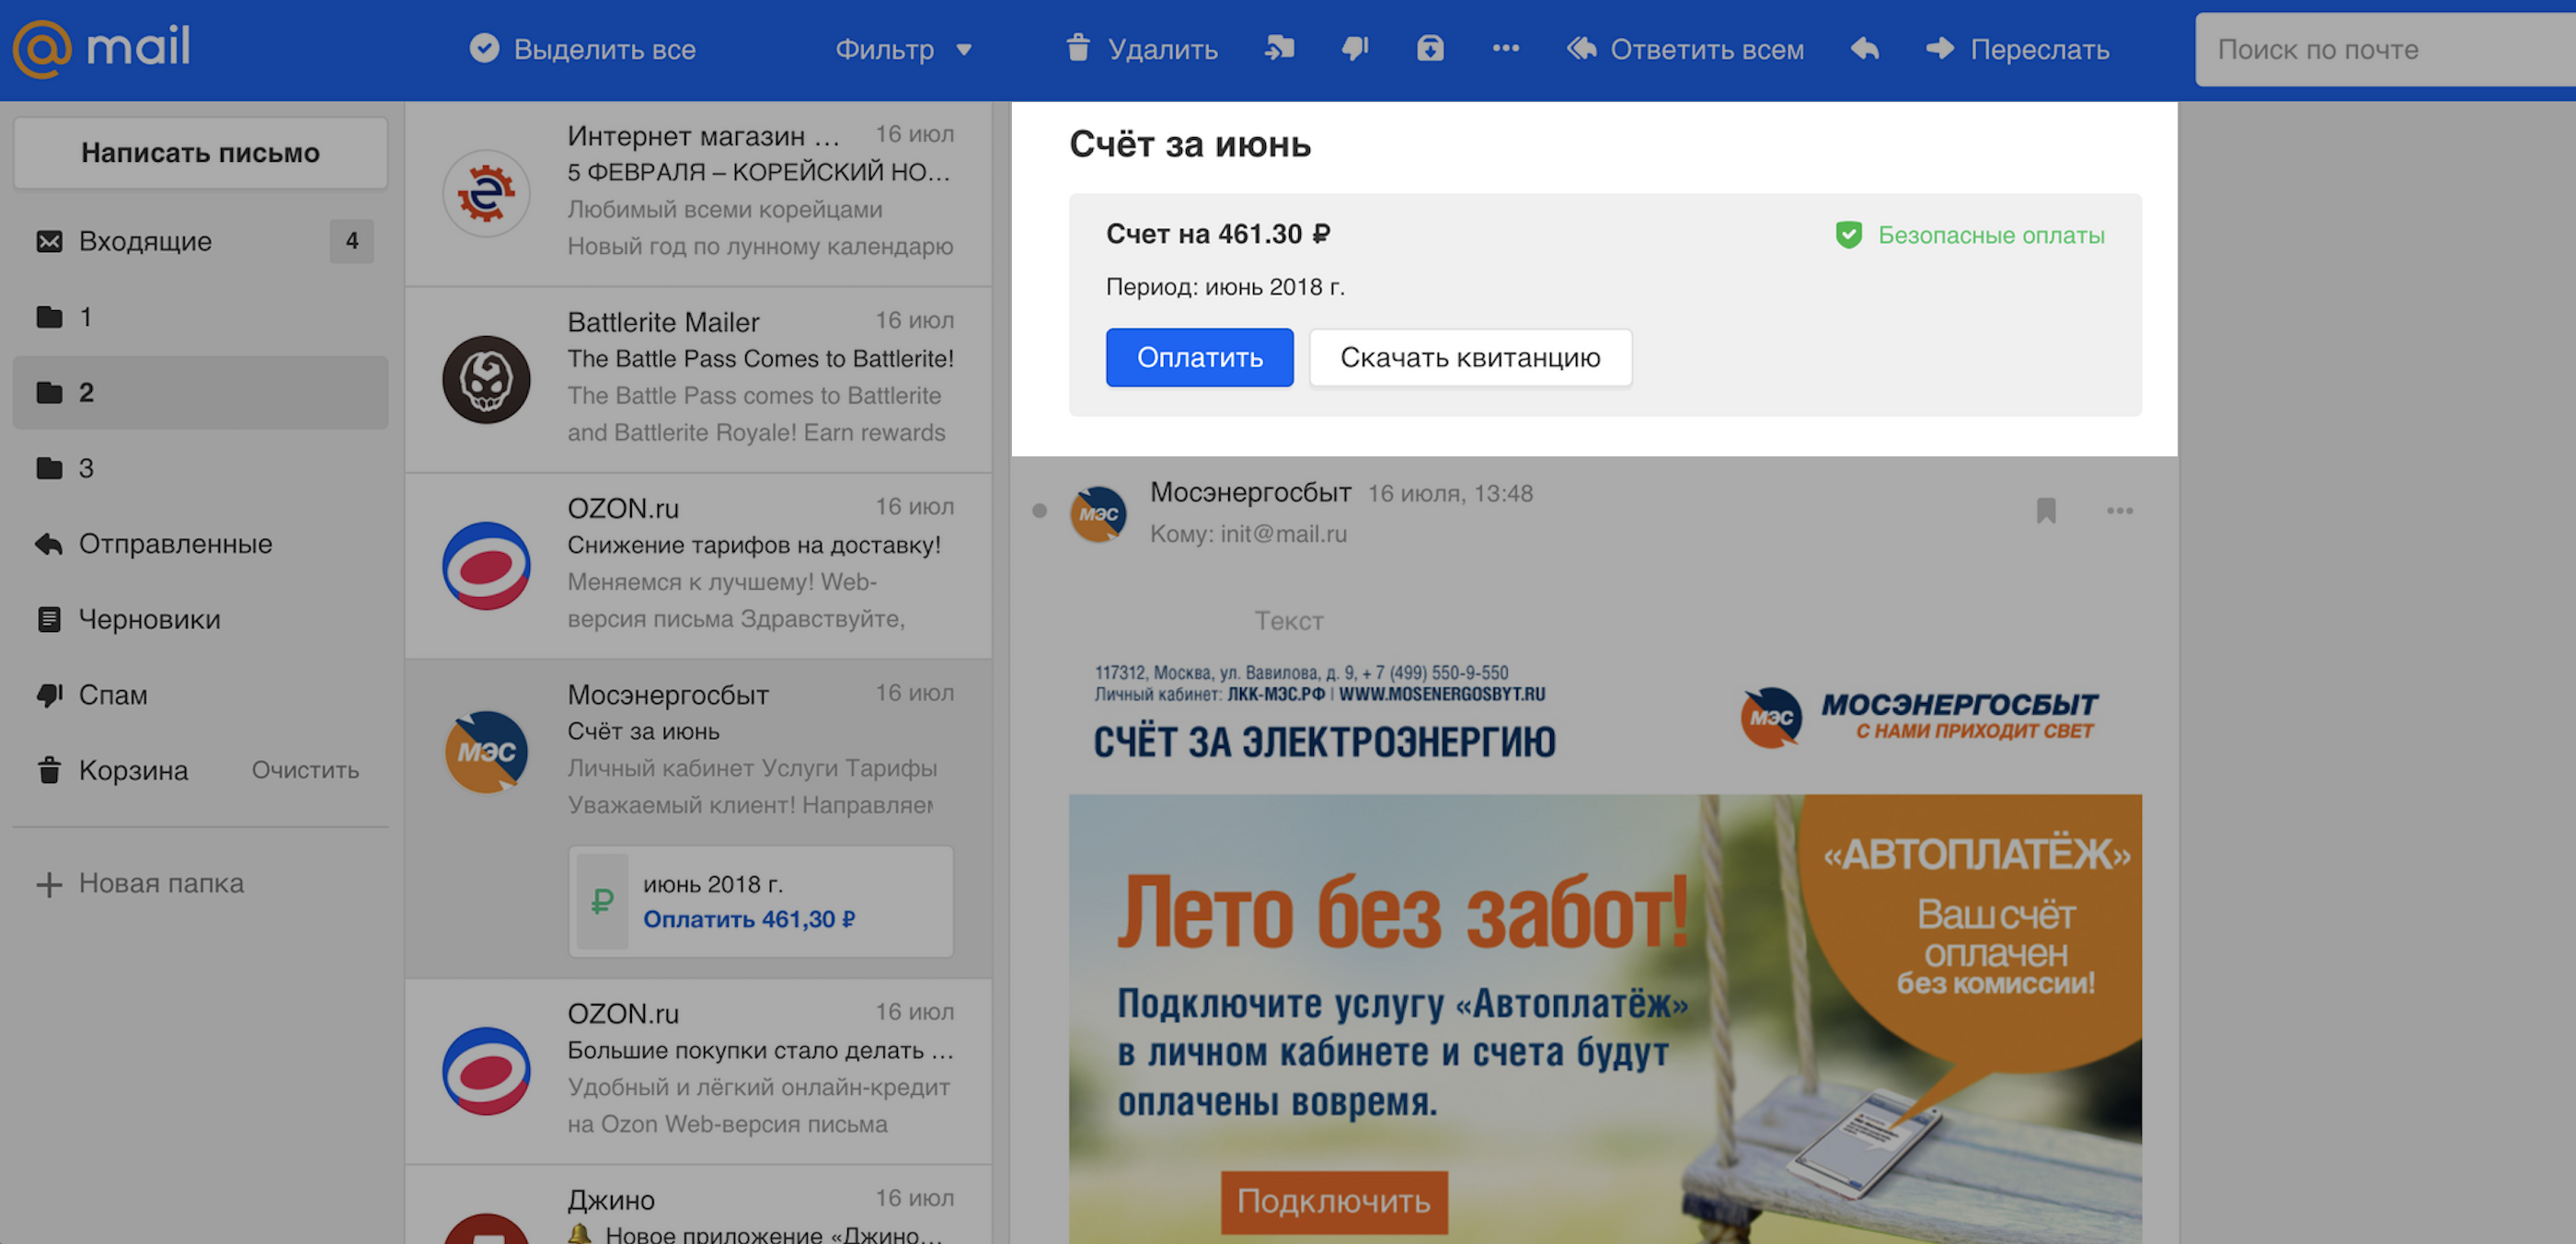2576x1244 pixels.
Task: Click the Входящие envelope icon
Action: [49, 241]
